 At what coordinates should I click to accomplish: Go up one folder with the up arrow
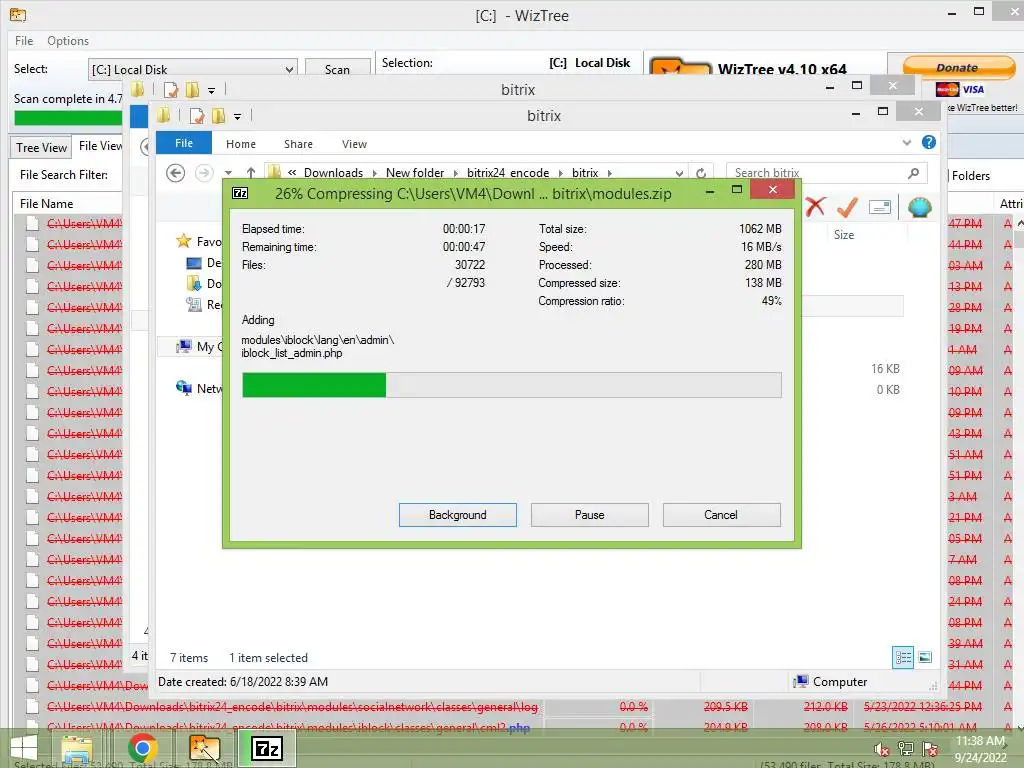(x=251, y=173)
